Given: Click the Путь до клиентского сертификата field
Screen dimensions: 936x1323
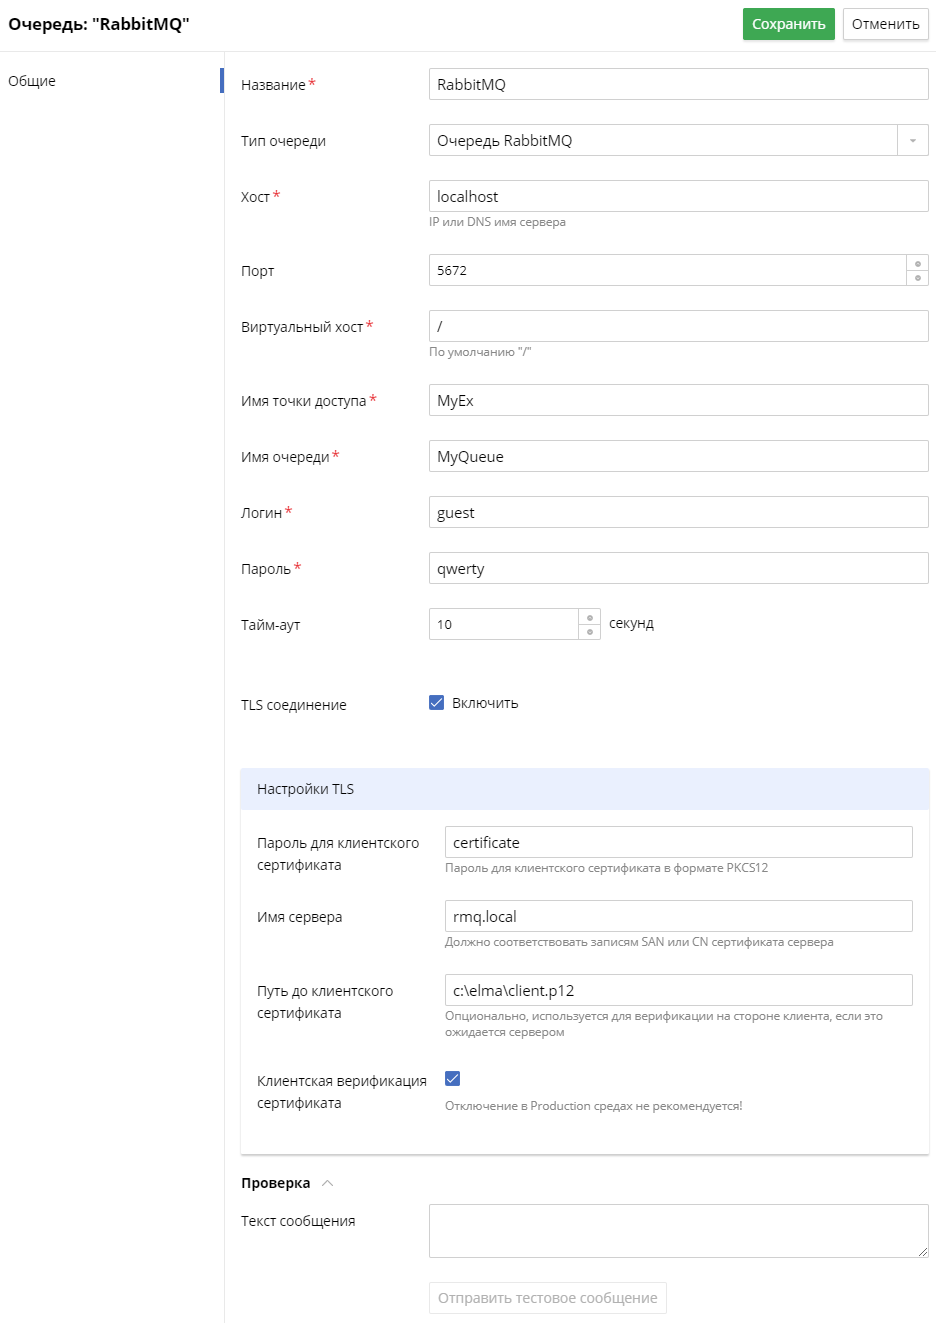Looking at the screenshot, I should (x=678, y=990).
